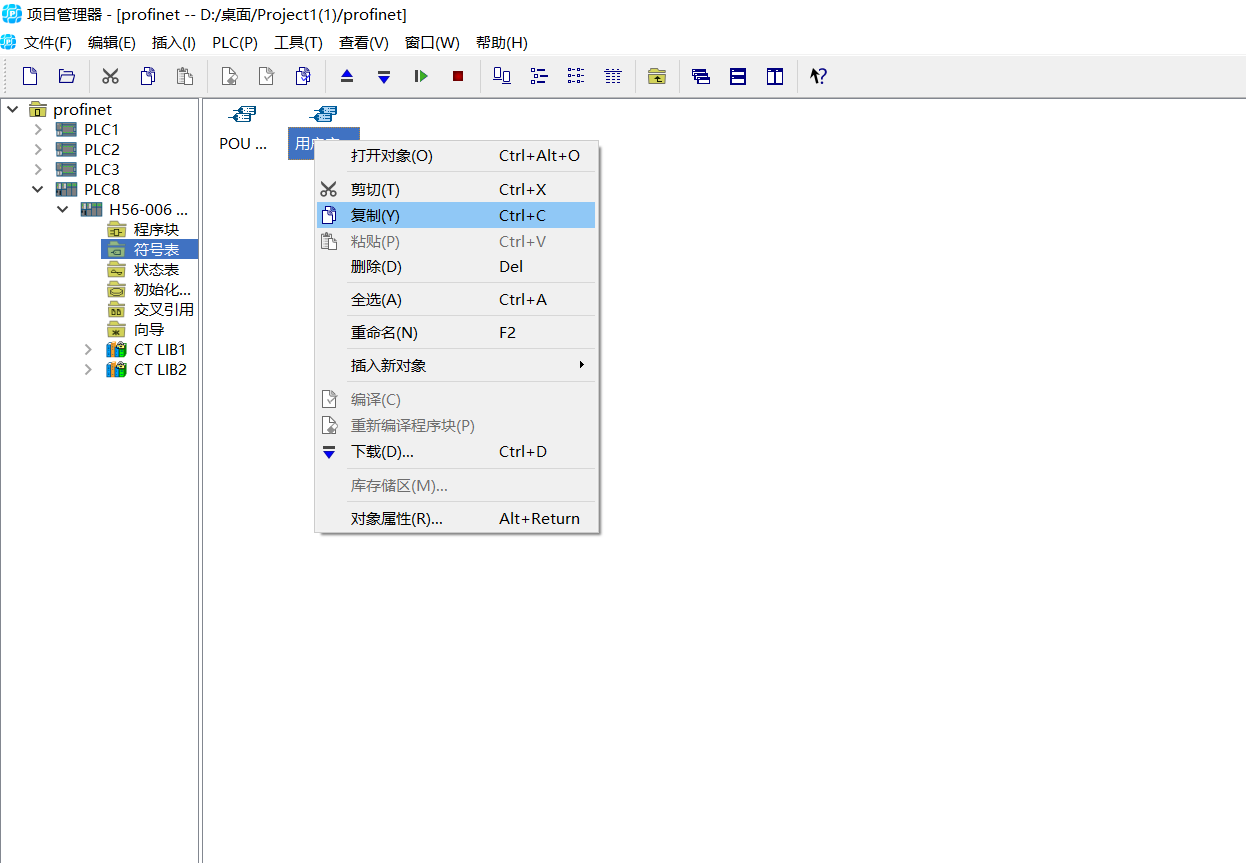Image resolution: width=1246 pixels, height=863 pixels.
Task: Select the 初始化... tree folder
Action: [162, 289]
